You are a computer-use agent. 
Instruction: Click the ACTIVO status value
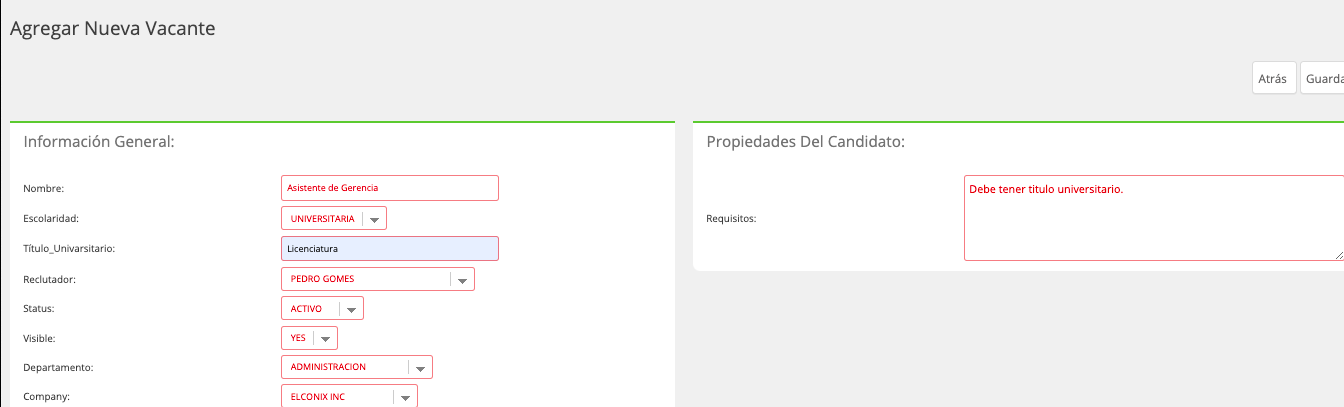point(306,309)
